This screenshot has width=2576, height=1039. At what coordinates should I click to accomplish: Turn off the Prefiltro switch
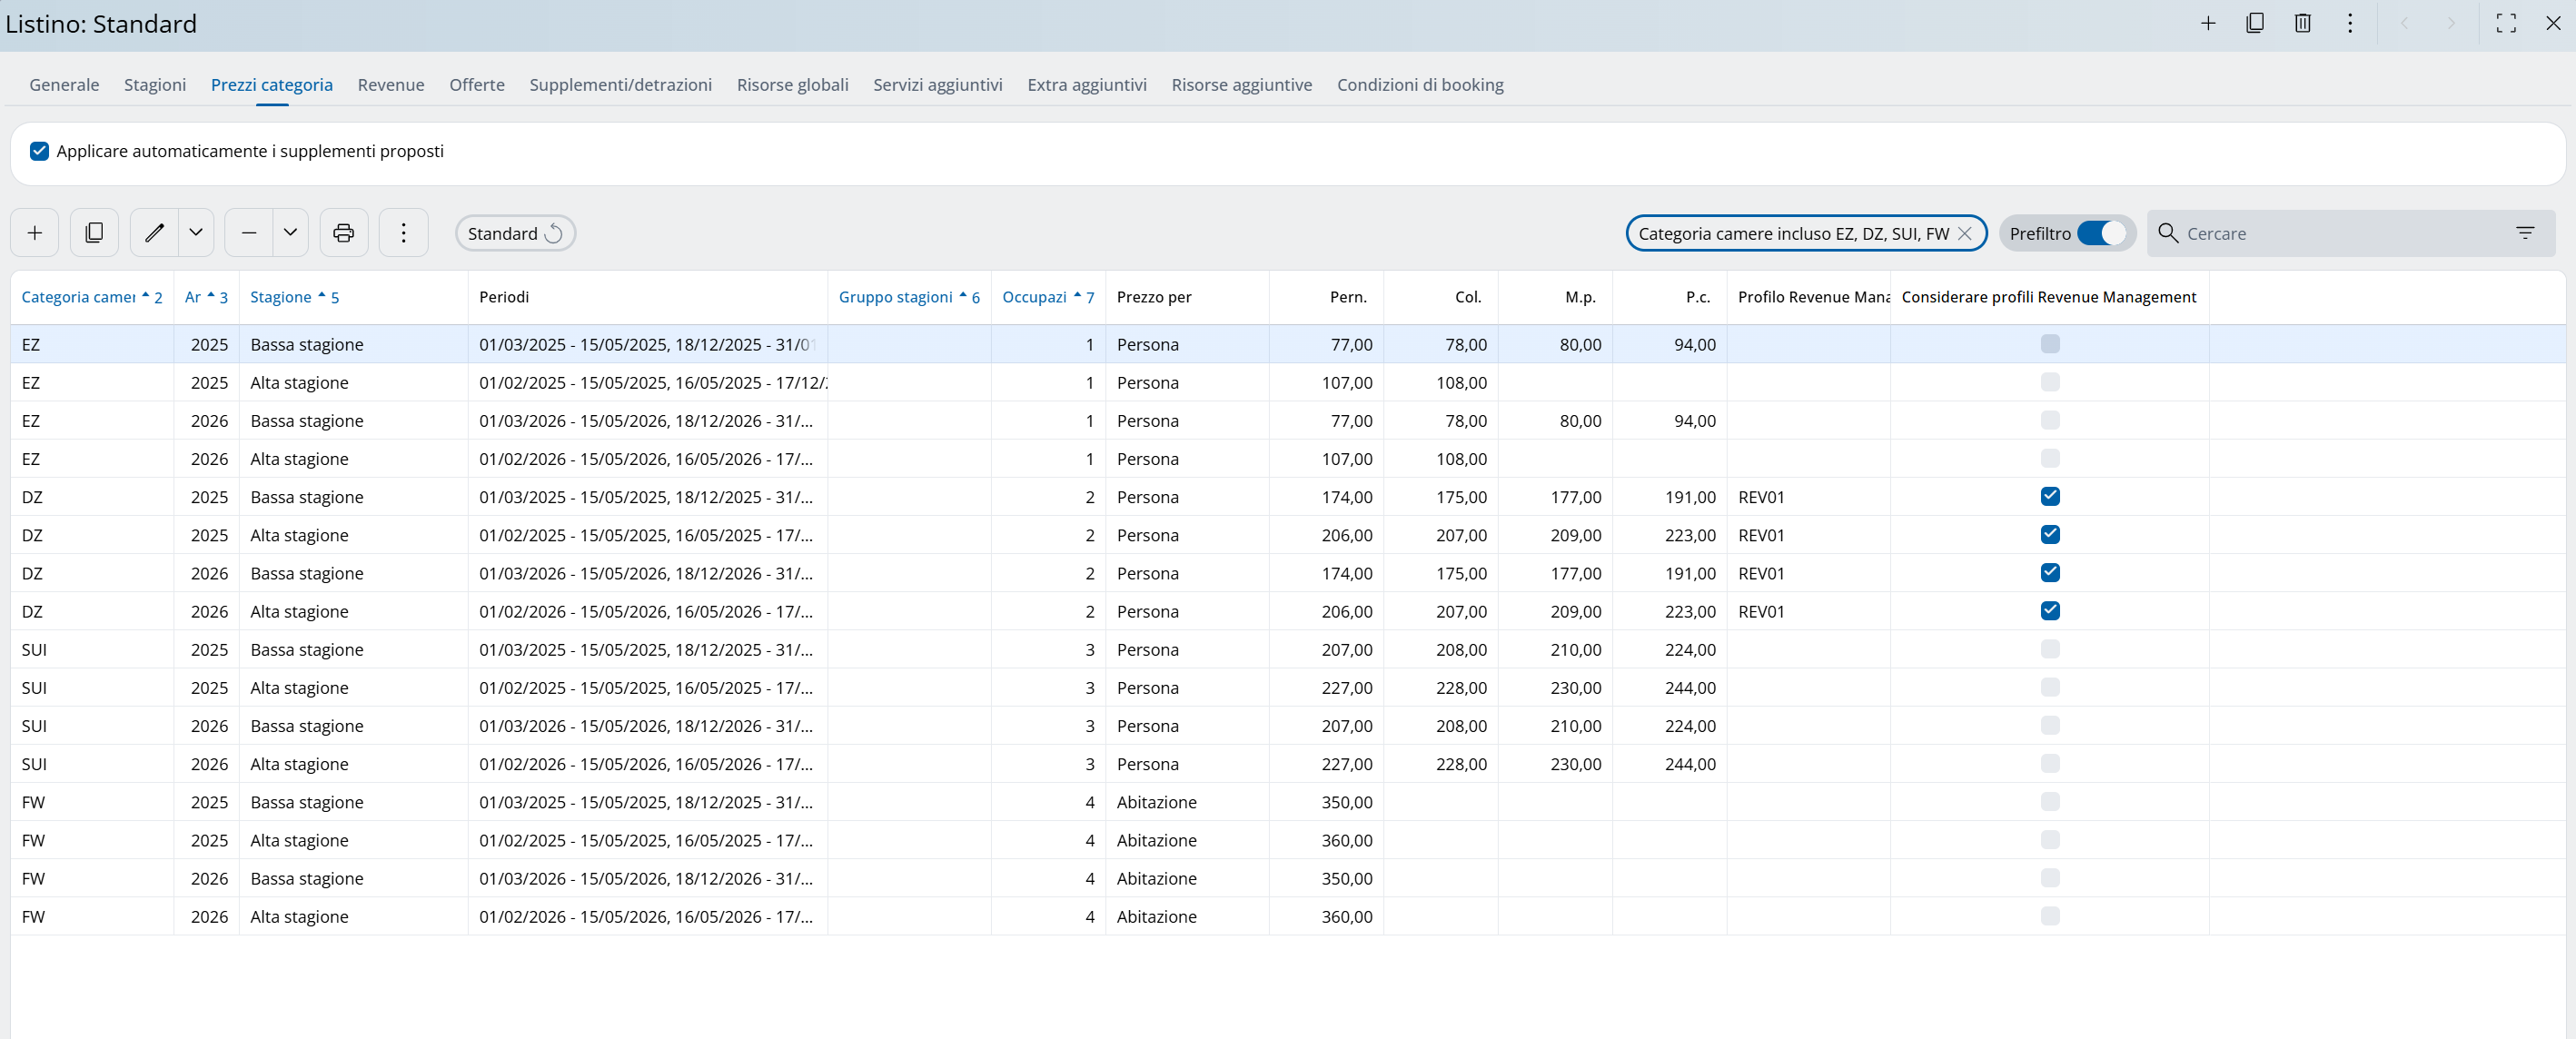point(2101,233)
